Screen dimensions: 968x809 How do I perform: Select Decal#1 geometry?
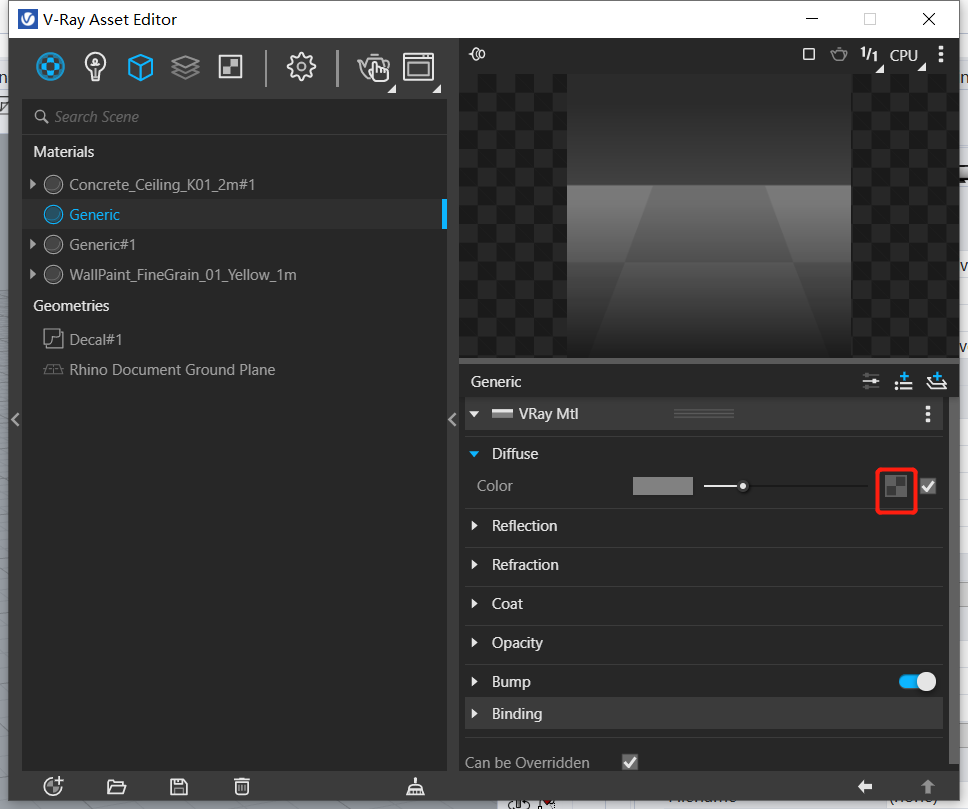(x=234, y=339)
